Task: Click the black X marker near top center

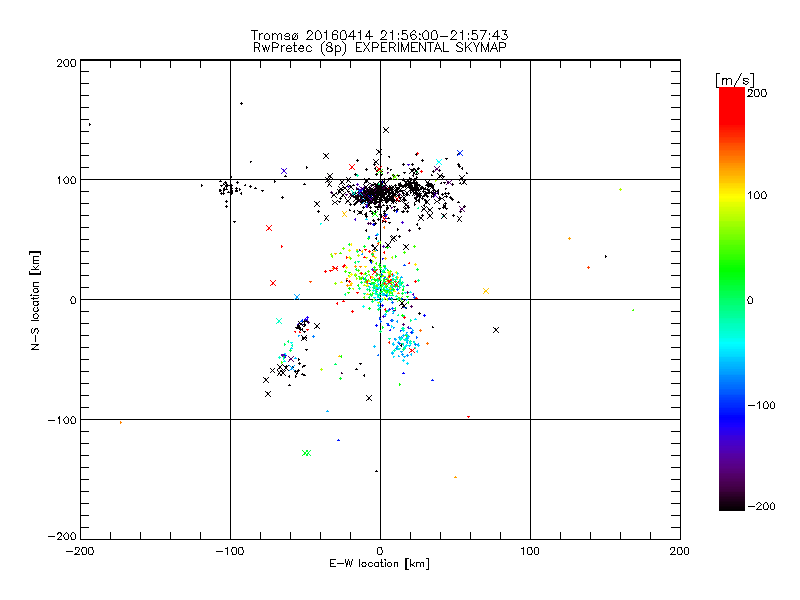Action: tap(386, 130)
